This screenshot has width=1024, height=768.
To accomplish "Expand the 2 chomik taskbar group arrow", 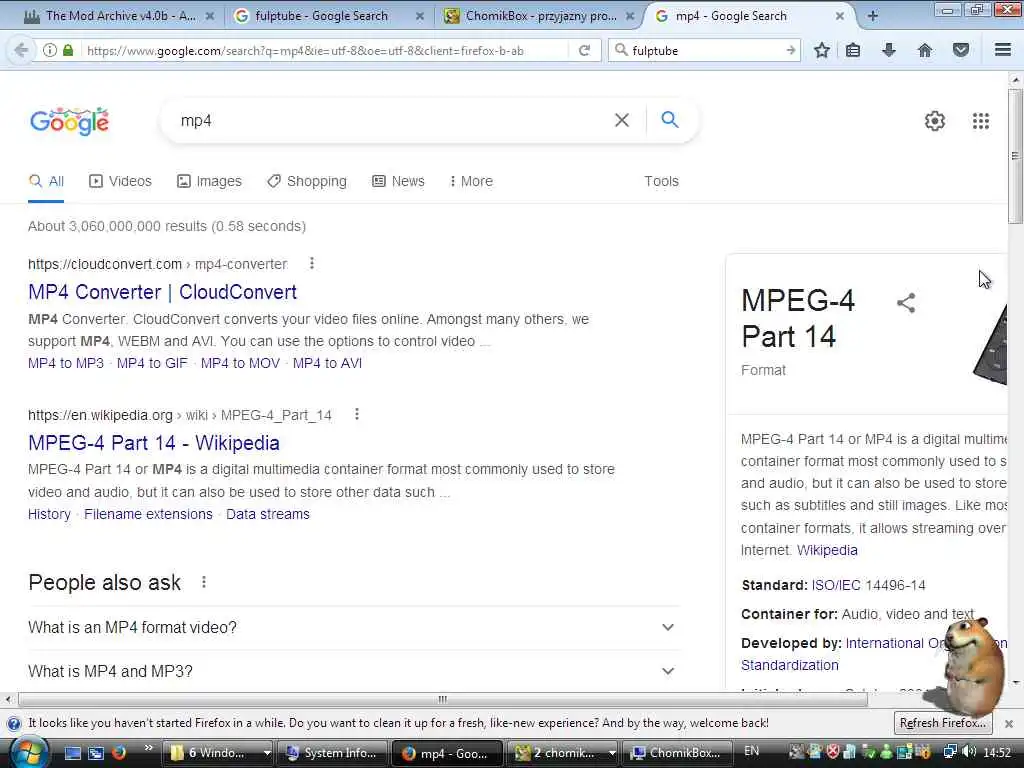I will pyautogui.click(x=611, y=753).
